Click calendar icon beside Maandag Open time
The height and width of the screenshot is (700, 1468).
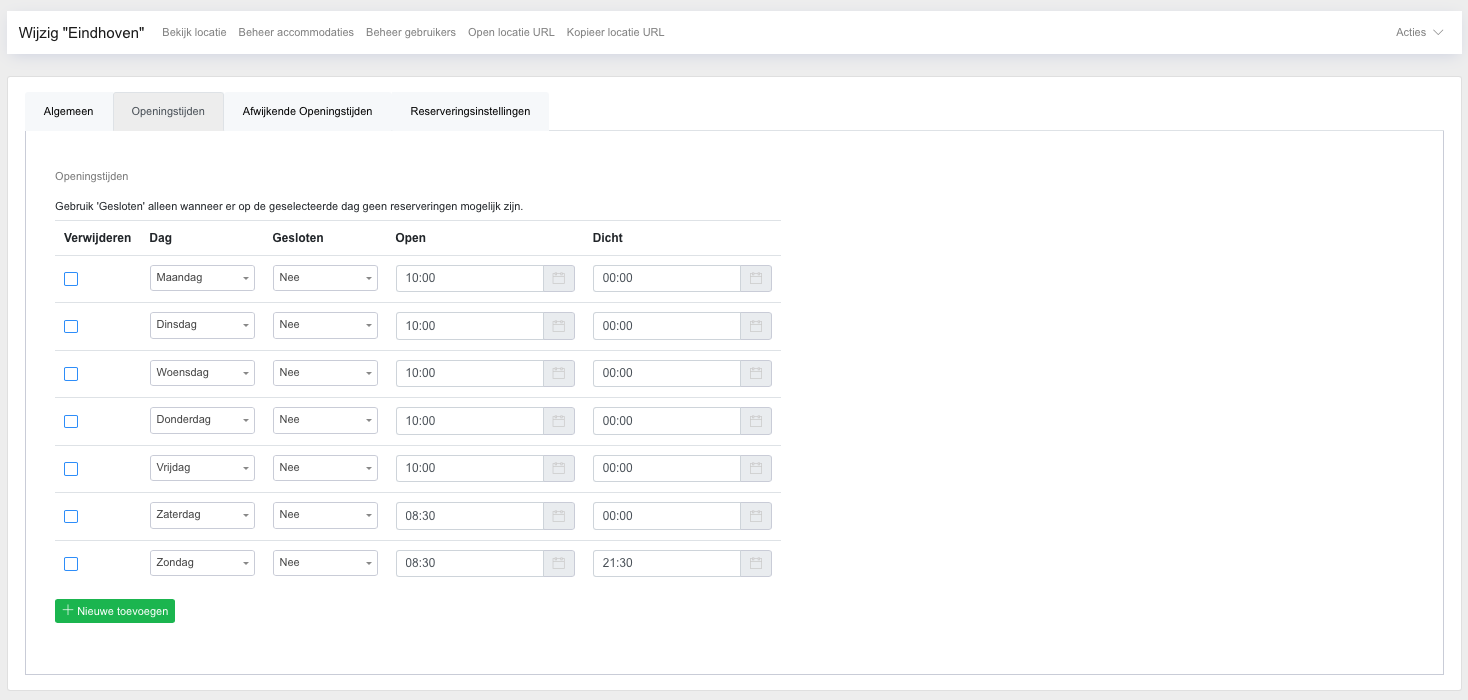point(559,278)
